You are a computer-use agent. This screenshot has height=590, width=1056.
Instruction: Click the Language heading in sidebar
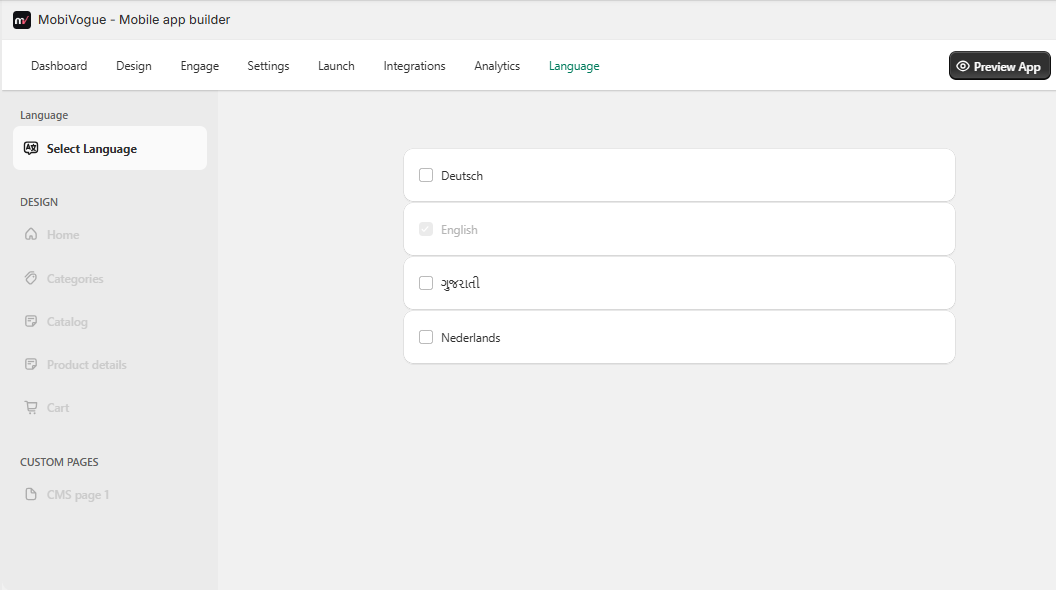44,115
